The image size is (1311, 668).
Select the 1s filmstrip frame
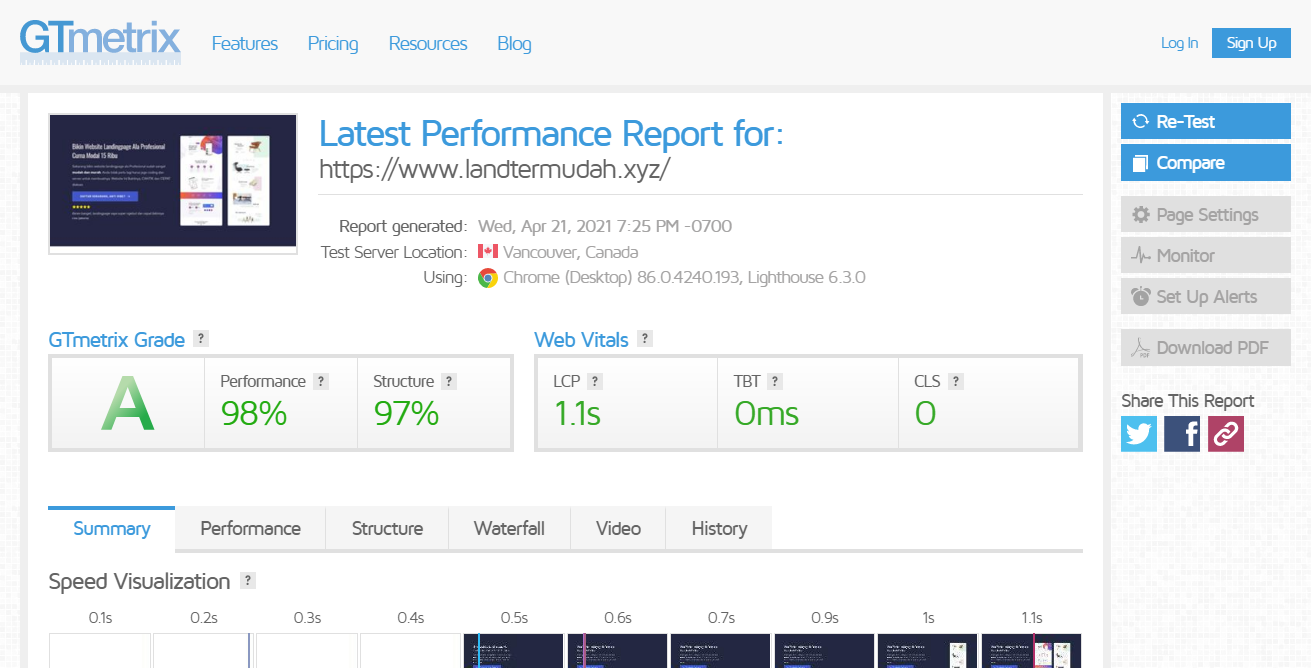[x=928, y=650]
